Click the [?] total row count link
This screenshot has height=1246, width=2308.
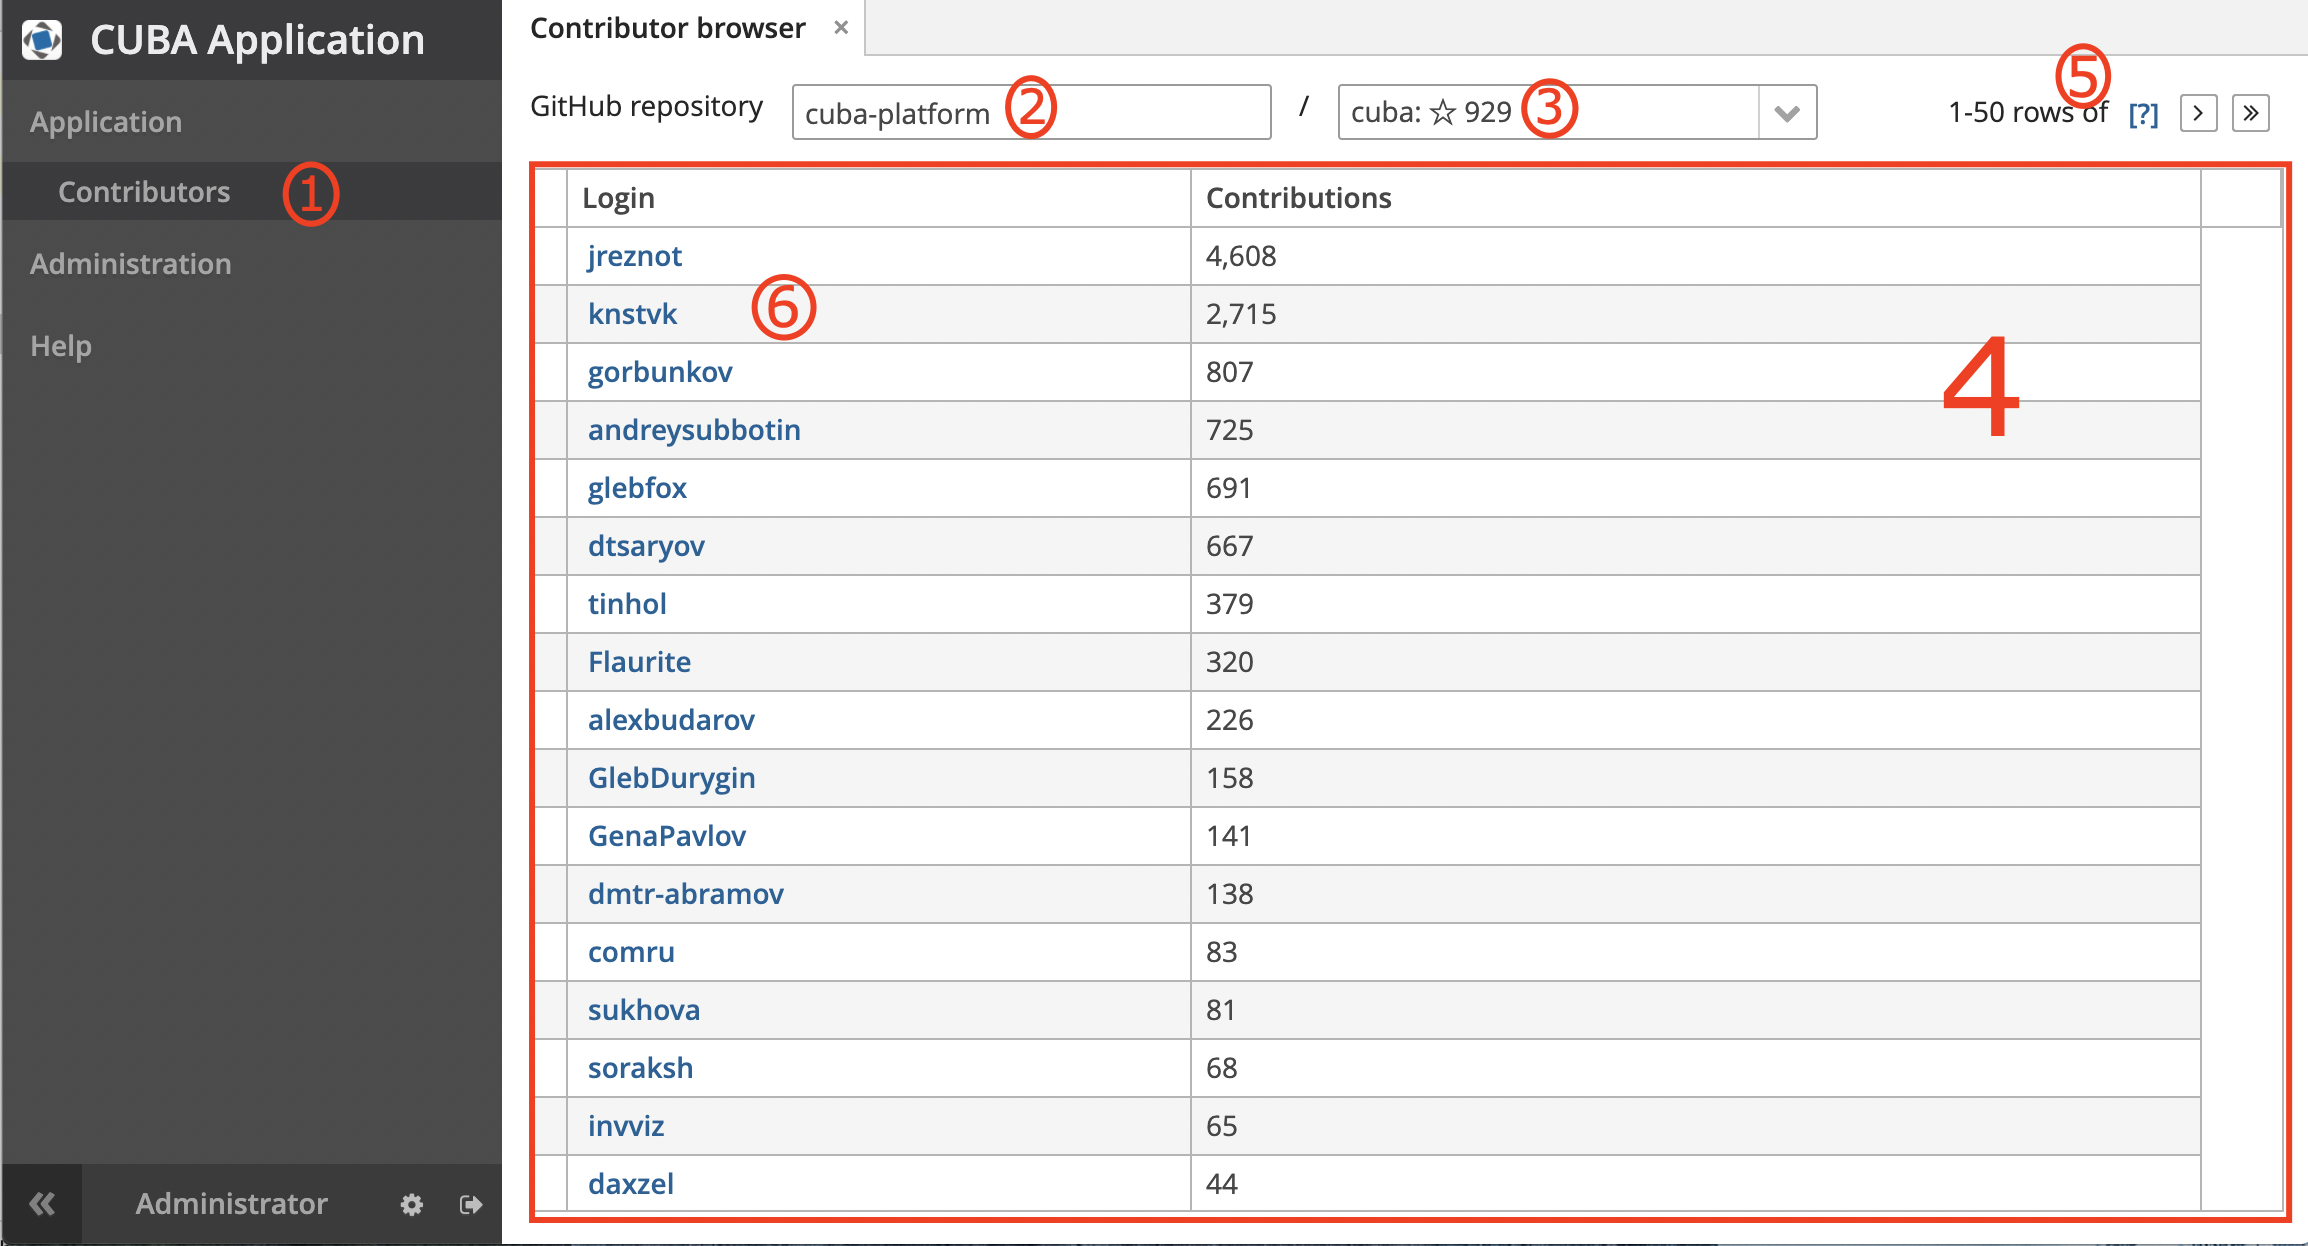(x=2143, y=114)
